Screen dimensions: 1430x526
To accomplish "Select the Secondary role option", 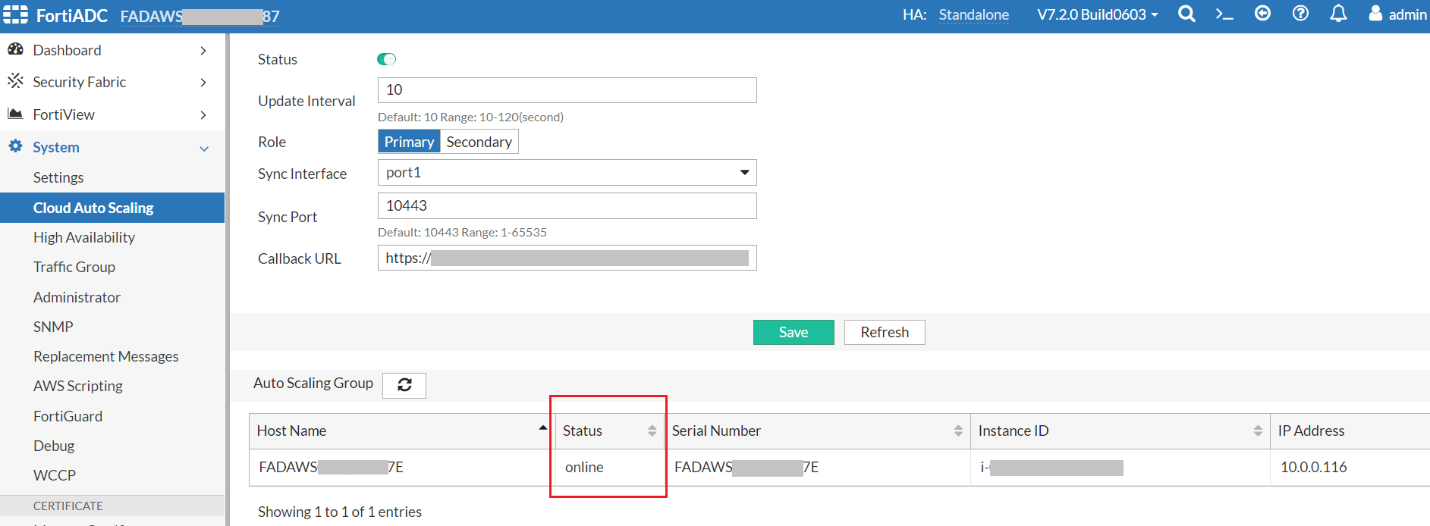I will 479,142.
